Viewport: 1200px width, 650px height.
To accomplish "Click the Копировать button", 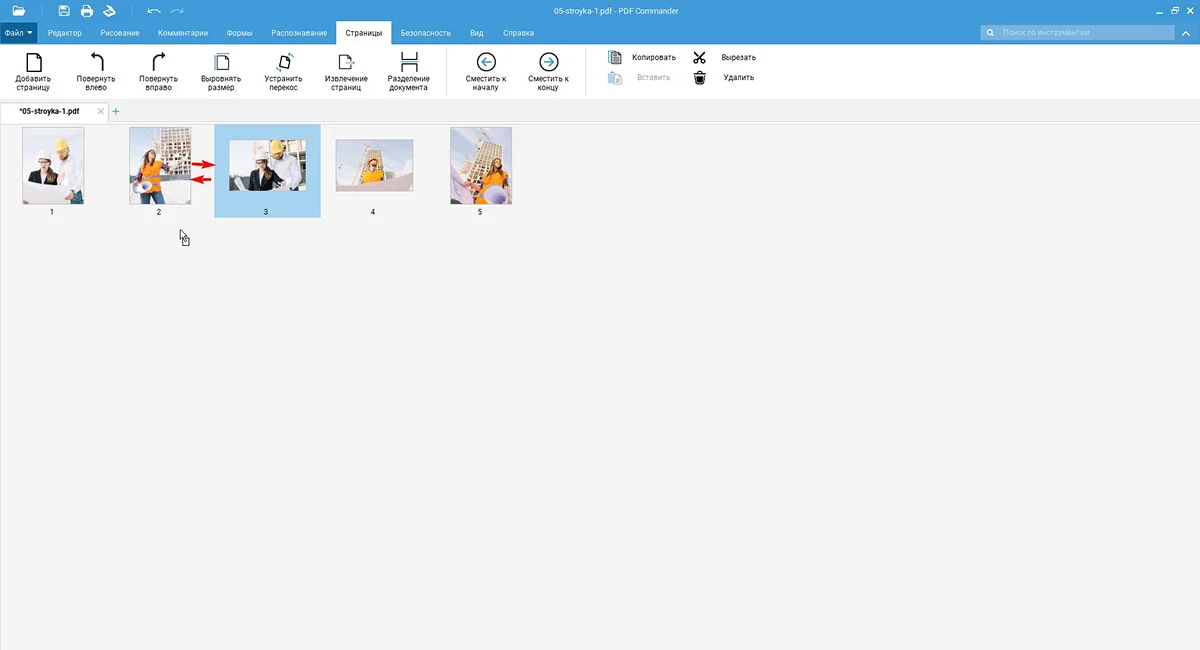I will coord(643,58).
